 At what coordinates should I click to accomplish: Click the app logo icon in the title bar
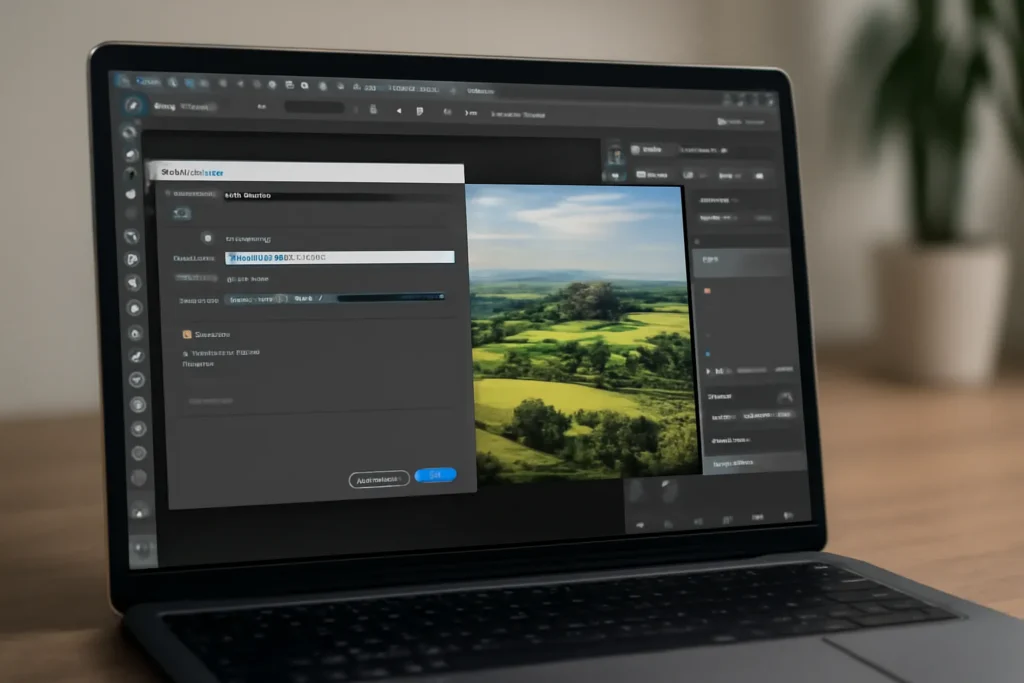click(123, 79)
